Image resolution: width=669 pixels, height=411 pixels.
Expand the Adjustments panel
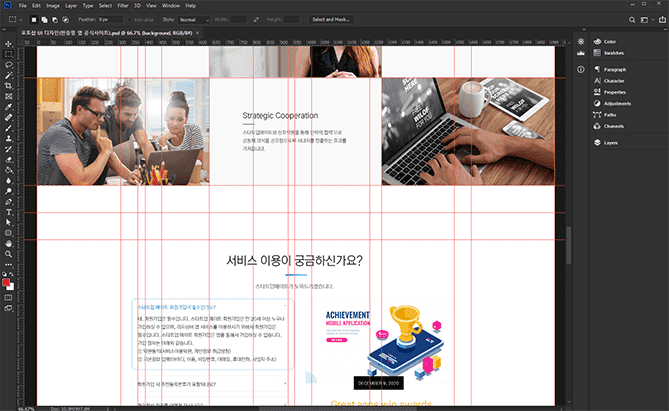[612, 103]
